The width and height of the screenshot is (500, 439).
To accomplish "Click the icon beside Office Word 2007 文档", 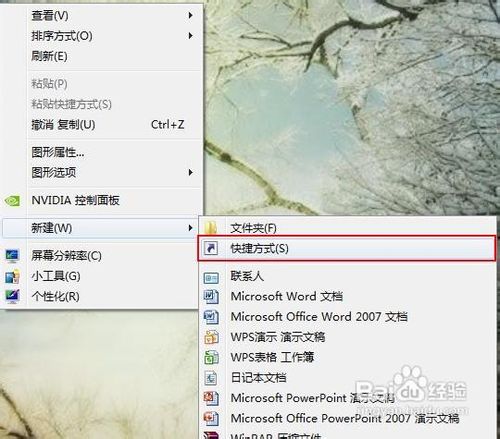I will point(211,317).
